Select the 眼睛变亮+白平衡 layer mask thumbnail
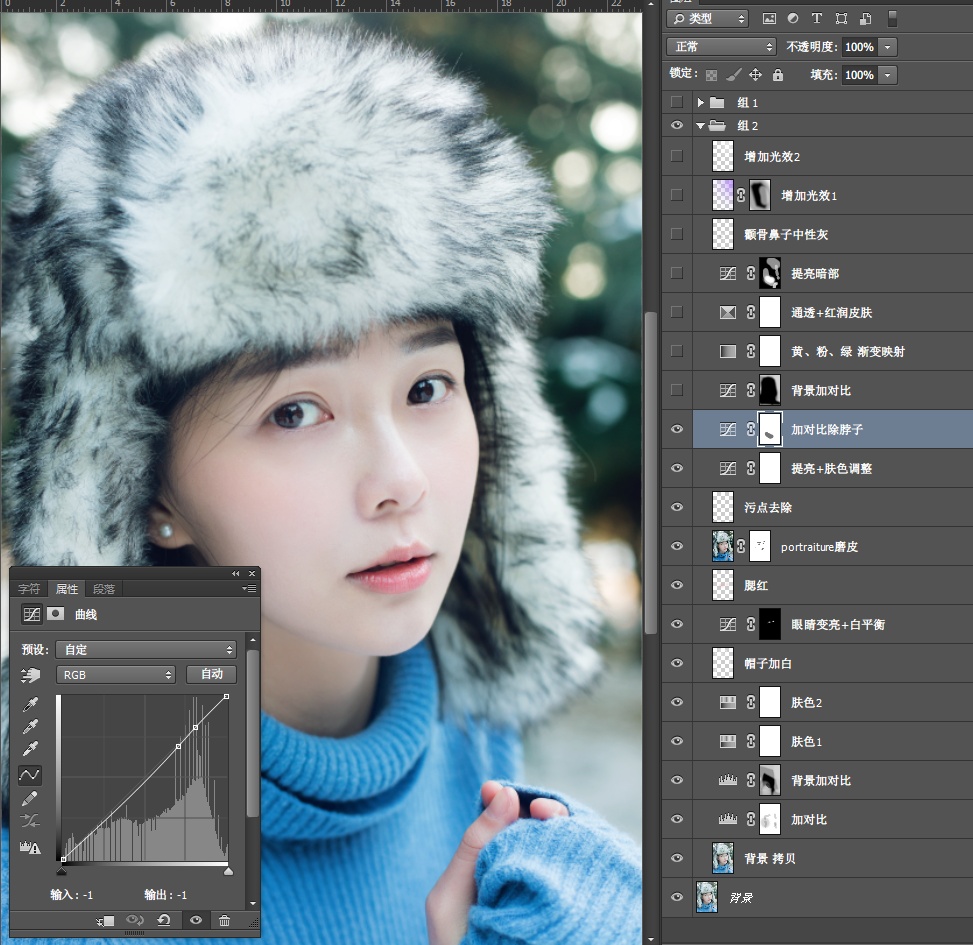The width and height of the screenshot is (973, 945). (x=769, y=624)
